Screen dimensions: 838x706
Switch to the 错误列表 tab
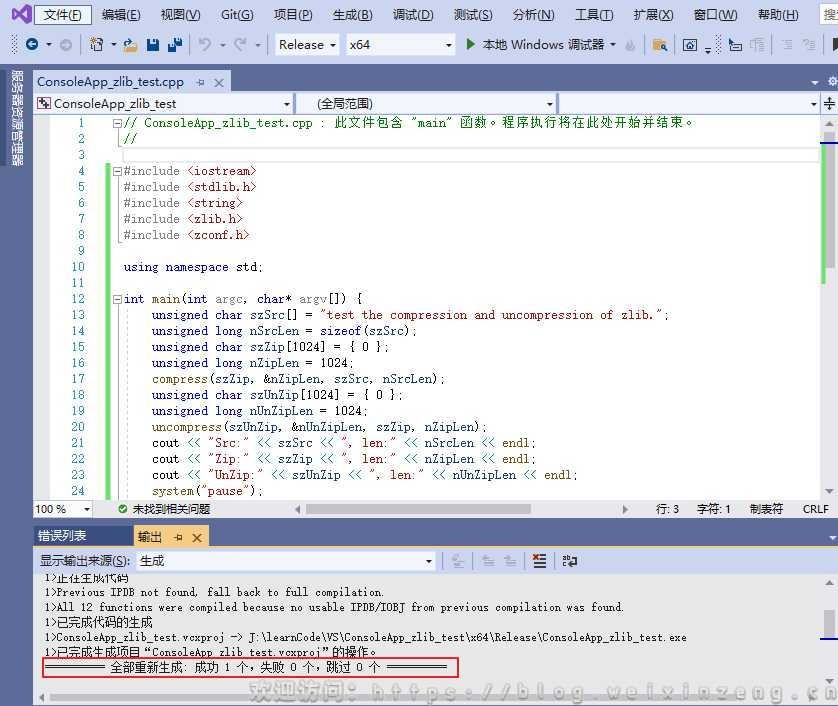(x=62, y=537)
